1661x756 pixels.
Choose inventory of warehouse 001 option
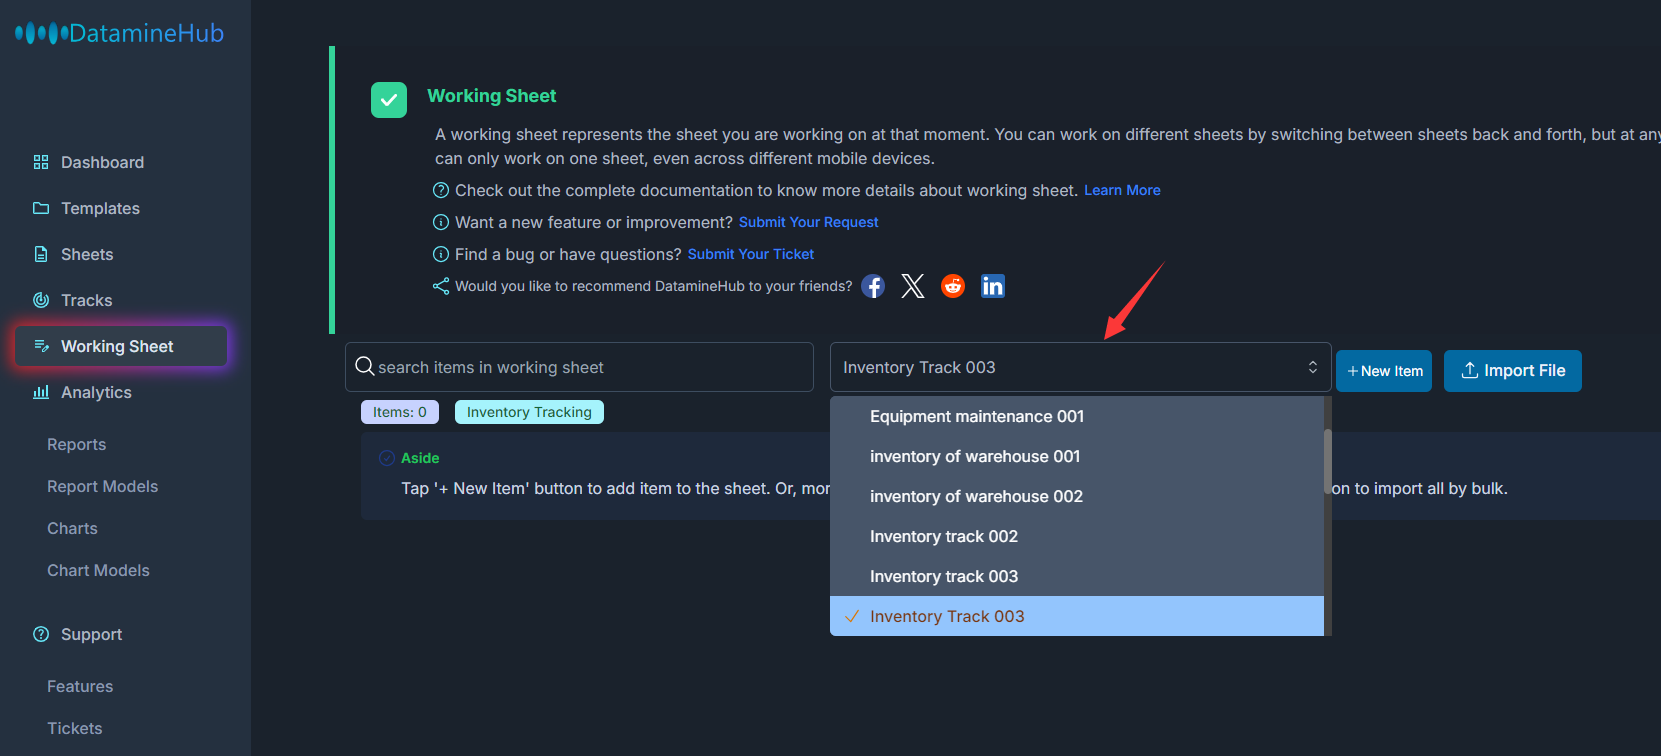[1077, 456]
